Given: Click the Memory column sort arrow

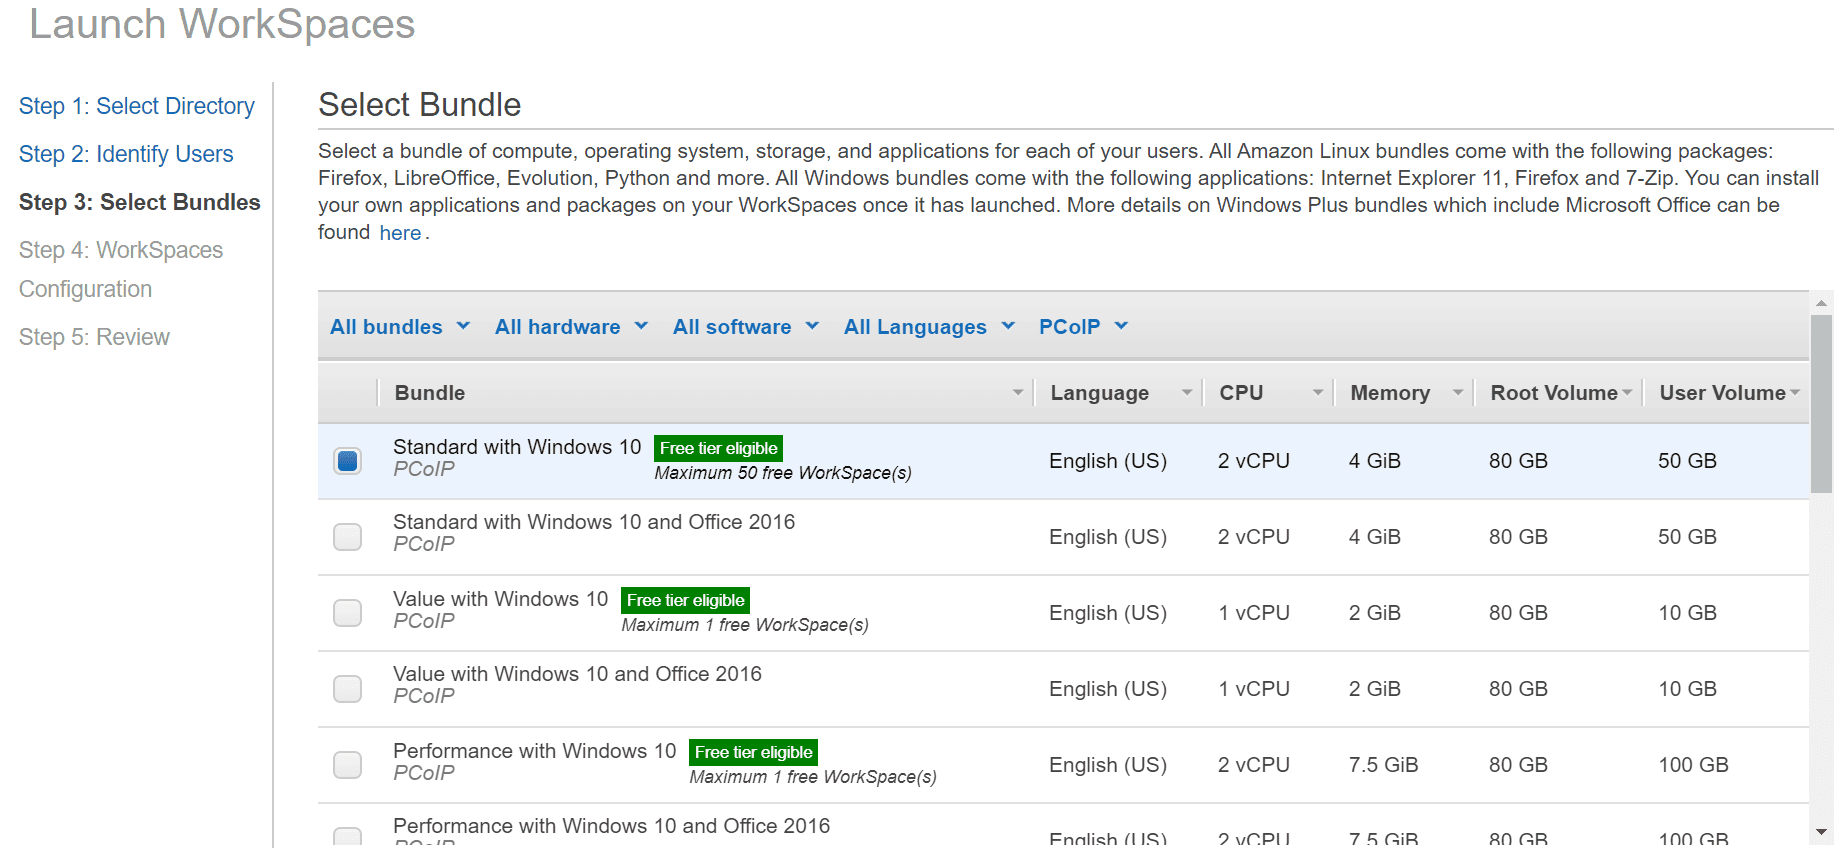Looking at the screenshot, I should pyautogui.click(x=1457, y=393).
